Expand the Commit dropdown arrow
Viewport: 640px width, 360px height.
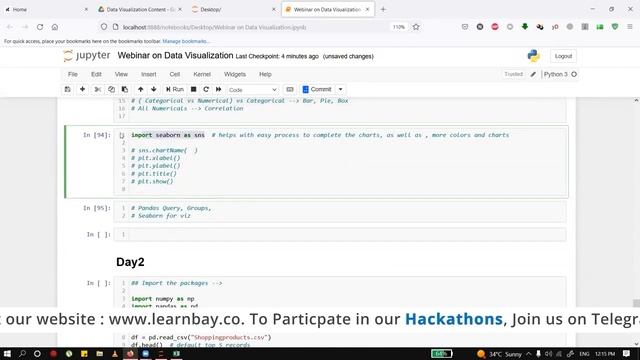pyautogui.click(x=340, y=89)
